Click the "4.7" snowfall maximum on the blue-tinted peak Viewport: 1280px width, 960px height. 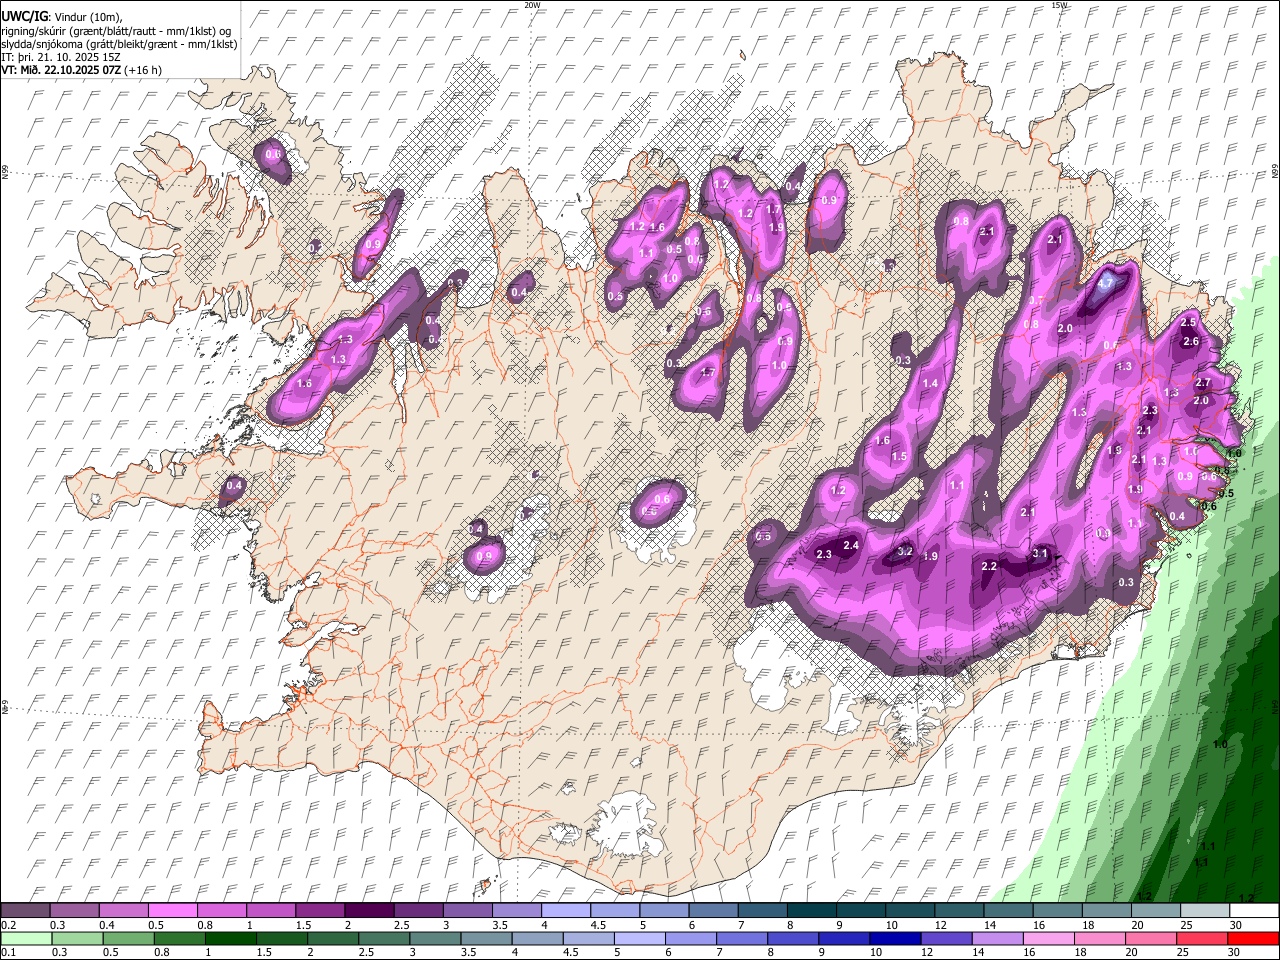coord(1105,283)
